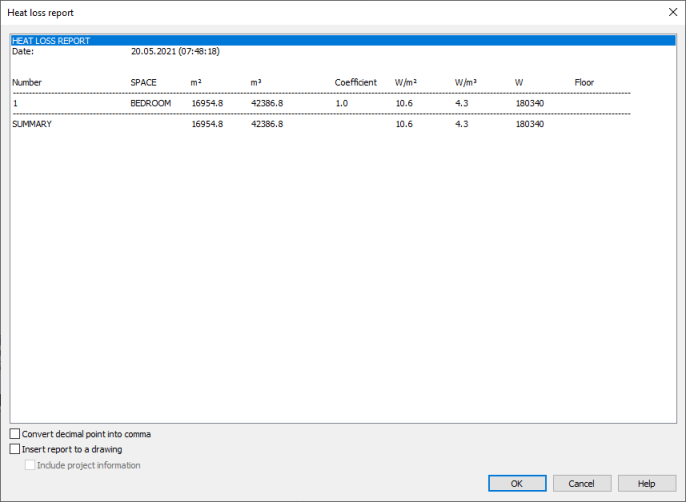Open Help for the heat loss report

pos(646,483)
